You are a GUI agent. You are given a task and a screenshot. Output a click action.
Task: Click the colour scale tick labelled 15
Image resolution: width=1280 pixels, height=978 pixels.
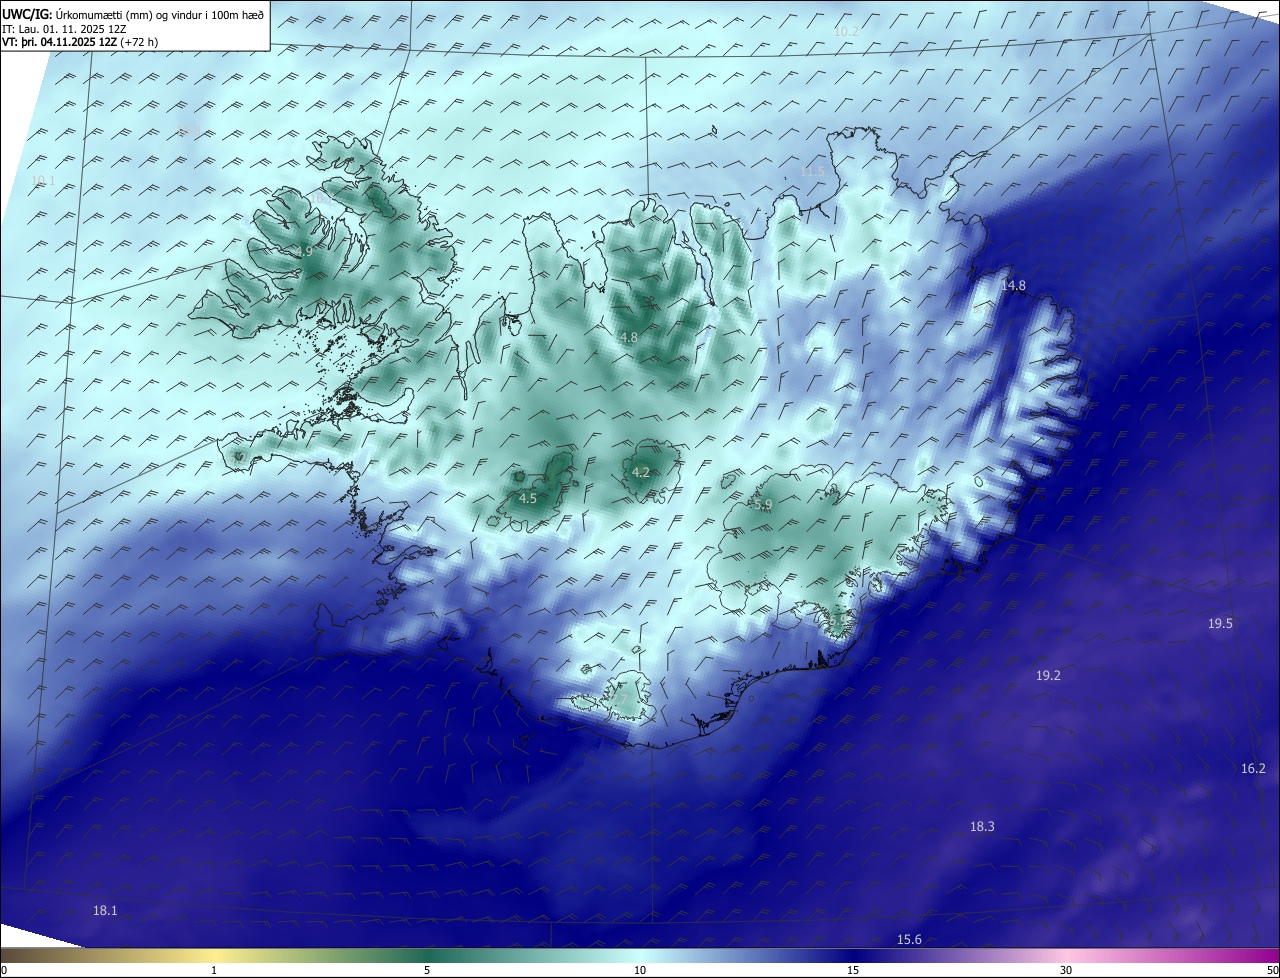click(x=853, y=971)
